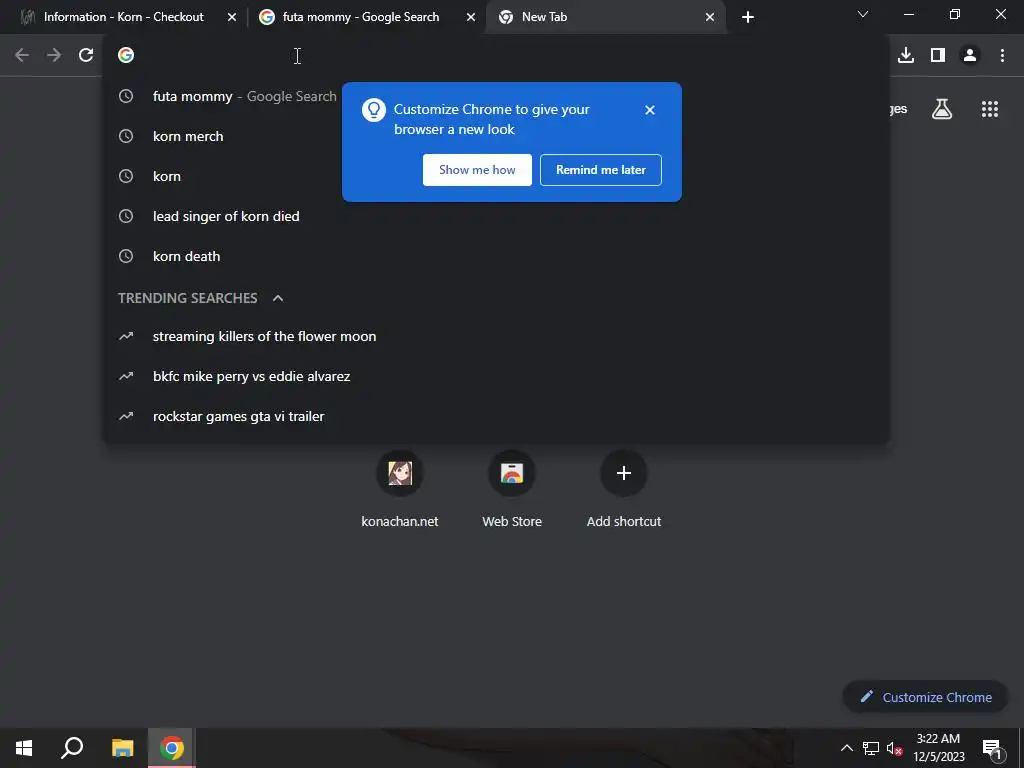Click Chrome icon in taskbar
Image resolution: width=1024 pixels, height=768 pixels.
pyautogui.click(x=172, y=748)
